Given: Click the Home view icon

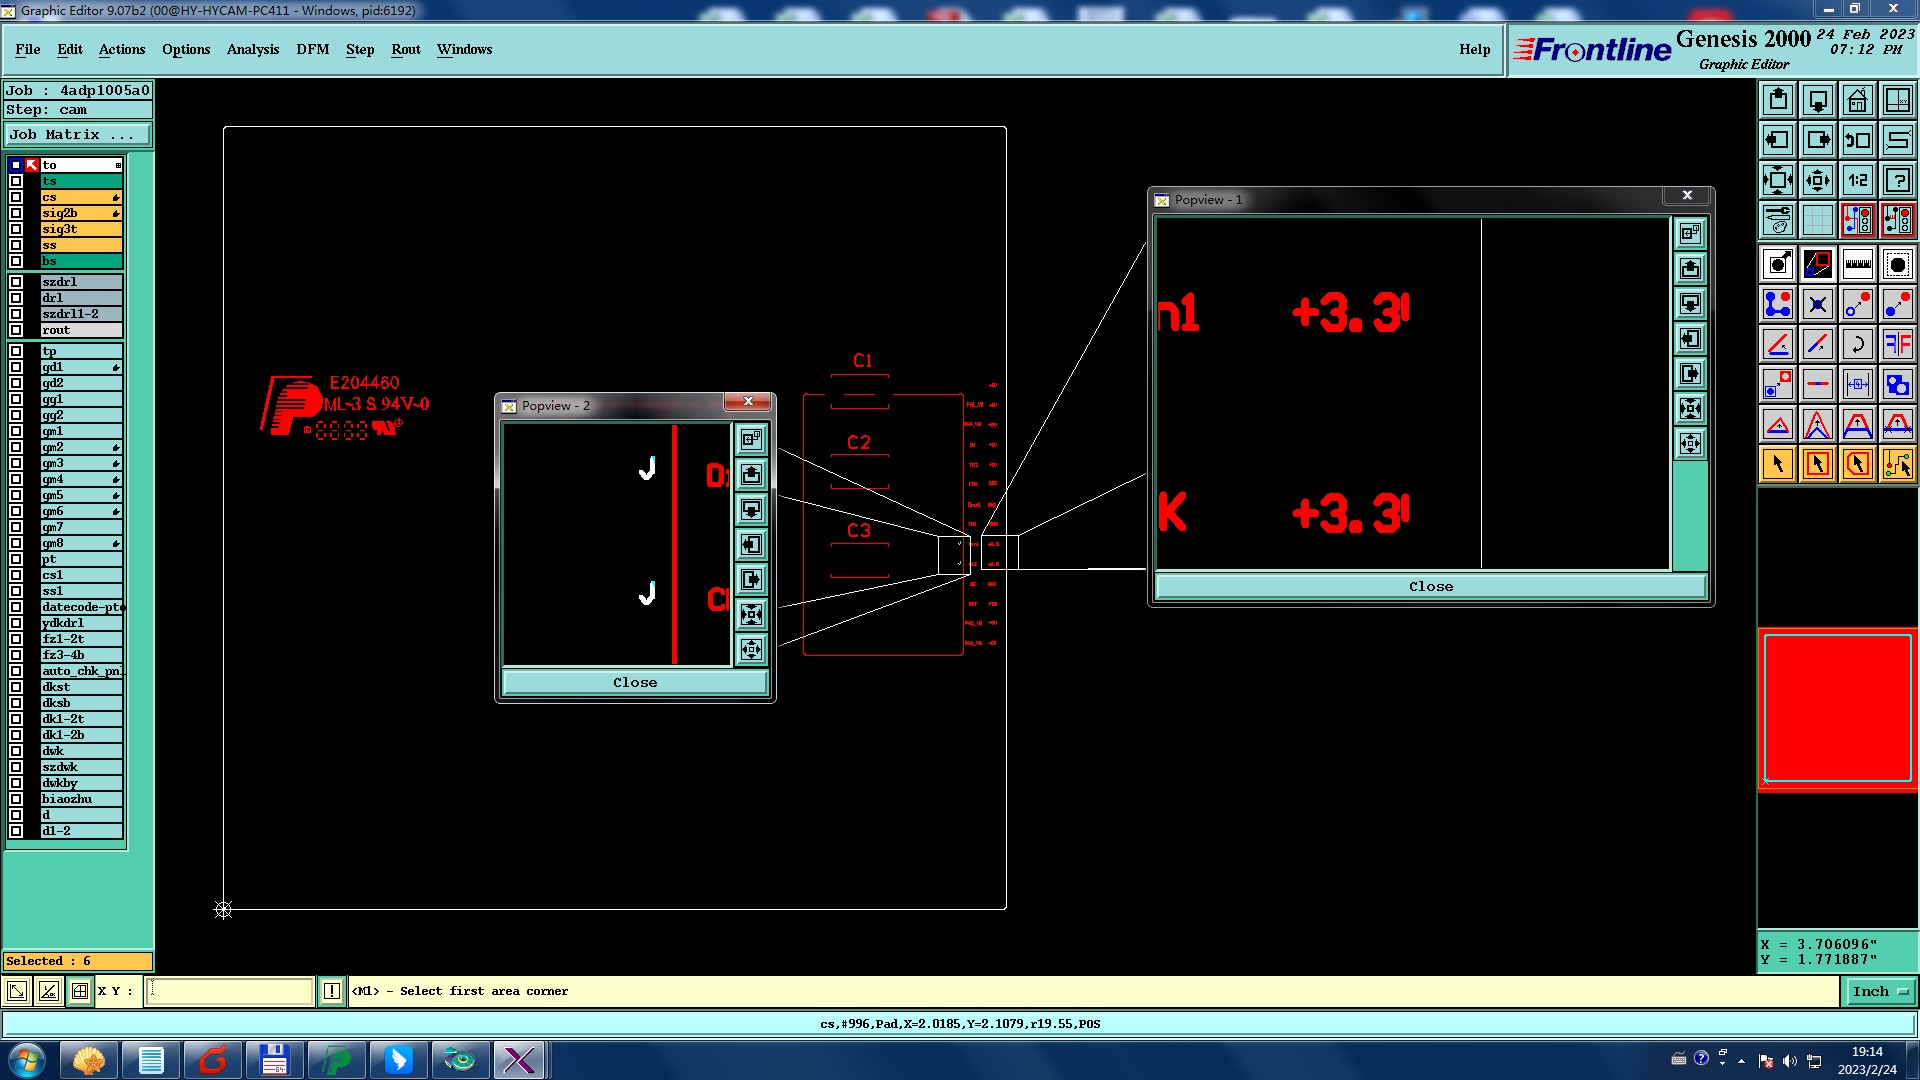Looking at the screenshot, I should [x=1857, y=100].
